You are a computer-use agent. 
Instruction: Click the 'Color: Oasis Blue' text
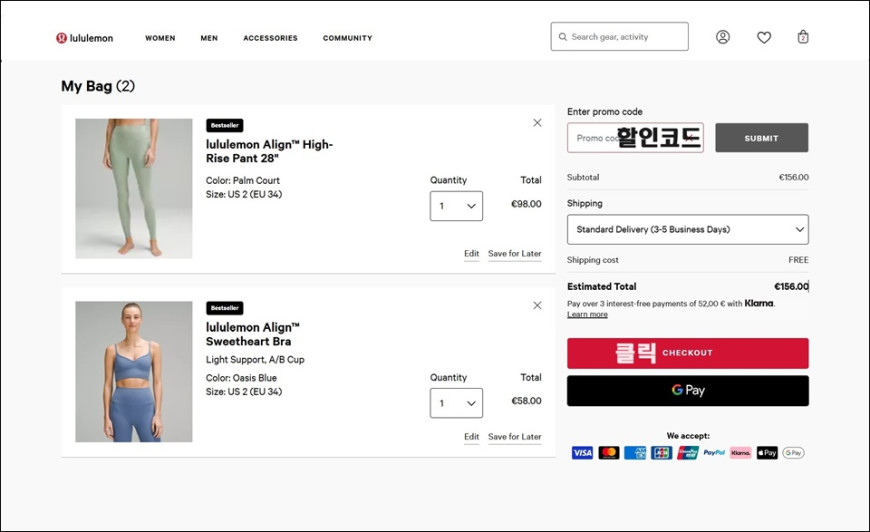click(241, 378)
